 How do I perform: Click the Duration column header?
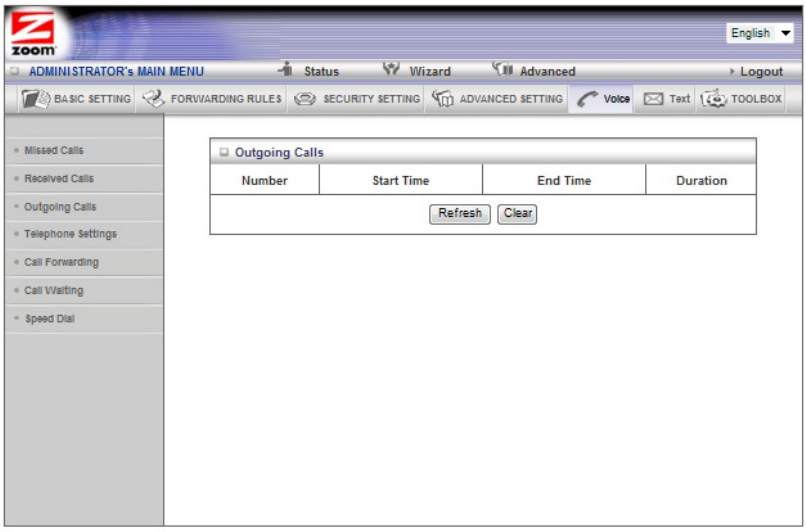click(x=701, y=180)
